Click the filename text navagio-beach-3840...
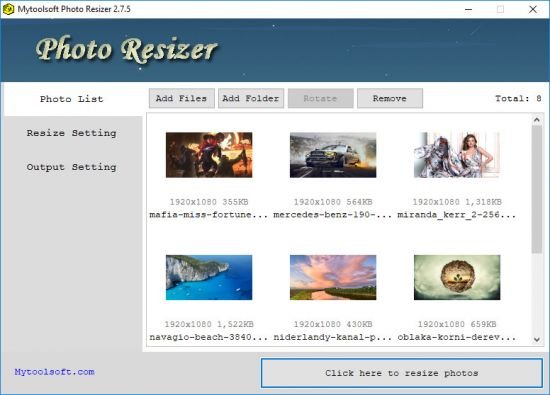550x395 pixels. point(209,337)
